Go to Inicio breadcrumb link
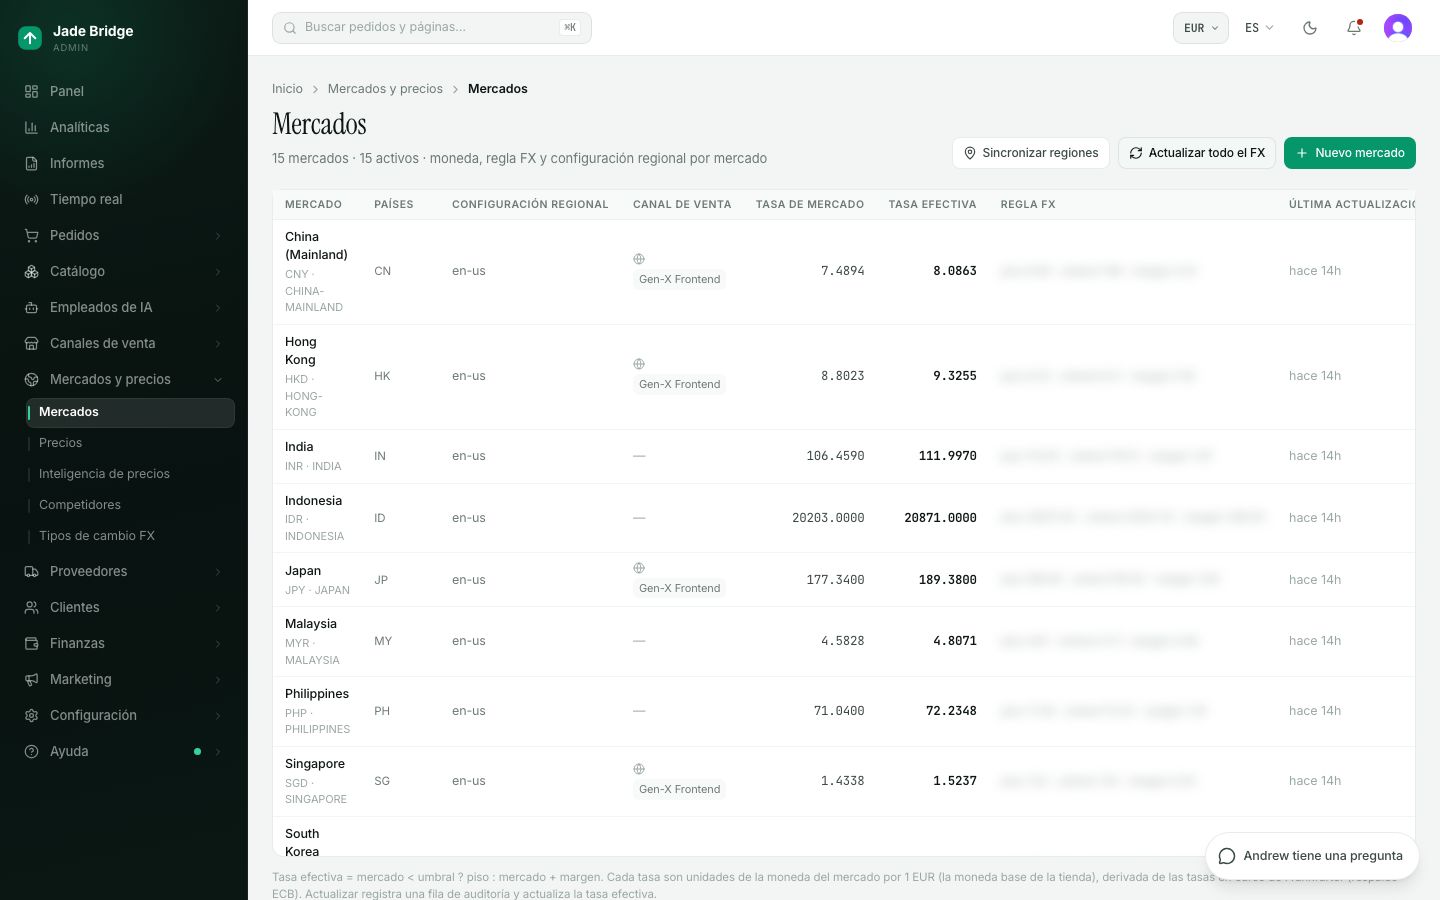 point(287,89)
